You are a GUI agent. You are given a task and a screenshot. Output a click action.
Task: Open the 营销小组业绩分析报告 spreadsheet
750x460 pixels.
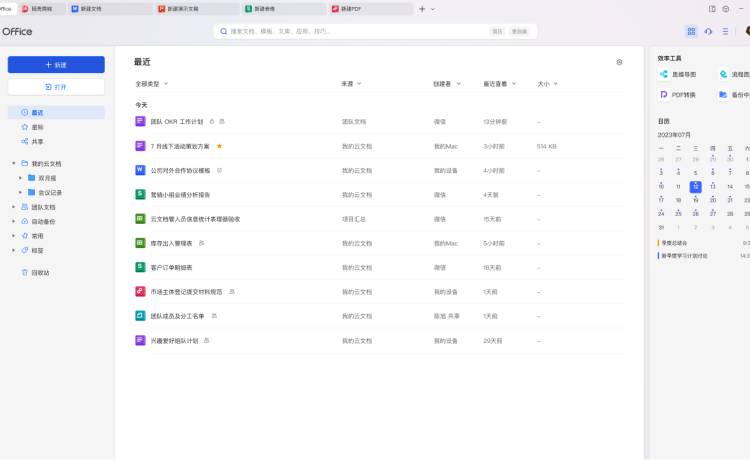pyautogui.click(x=180, y=195)
